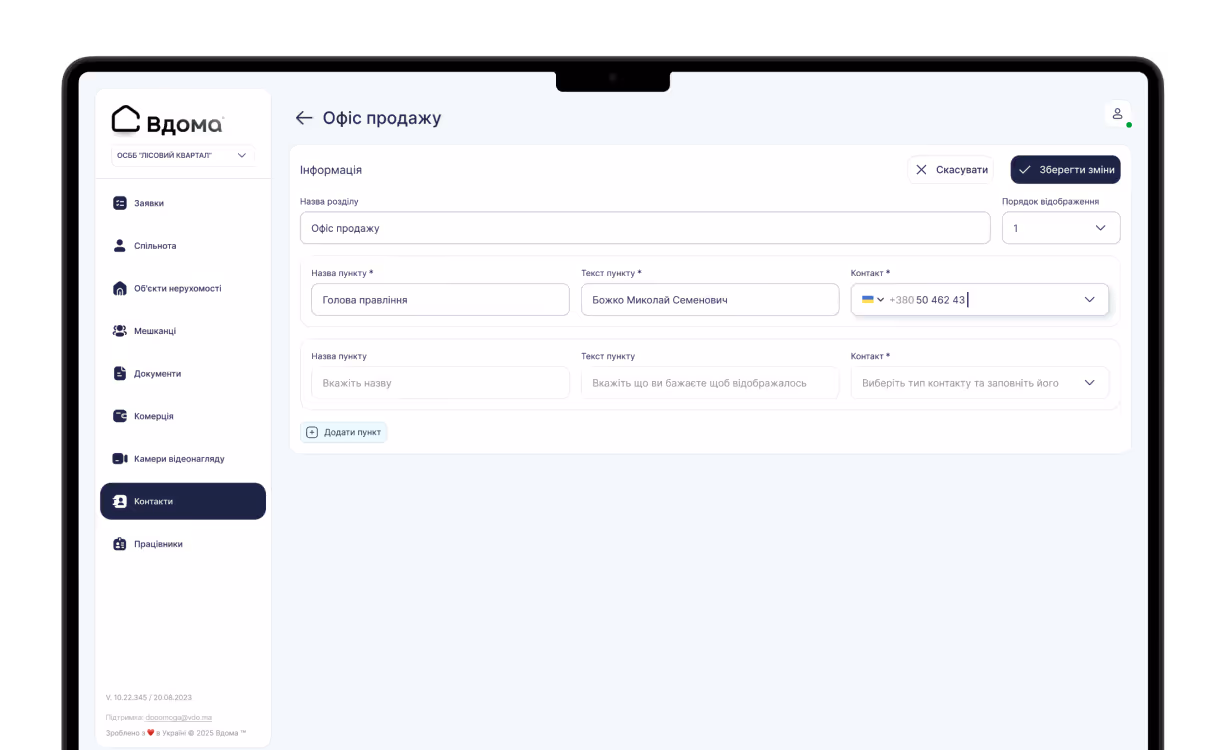The width and height of the screenshot is (1229, 750).
Task: Focus the Вкажіть назву empty field
Action: pyautogui.click(x=440, y=383)
